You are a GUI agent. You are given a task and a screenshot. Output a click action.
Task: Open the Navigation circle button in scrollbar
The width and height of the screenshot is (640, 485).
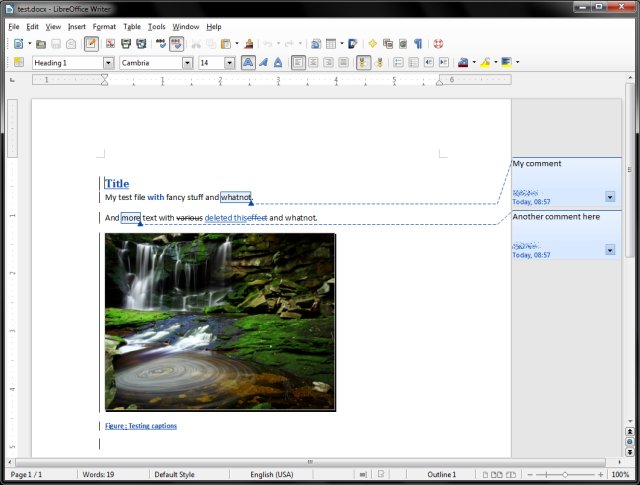pyautogui.click(x=630, y=442)
